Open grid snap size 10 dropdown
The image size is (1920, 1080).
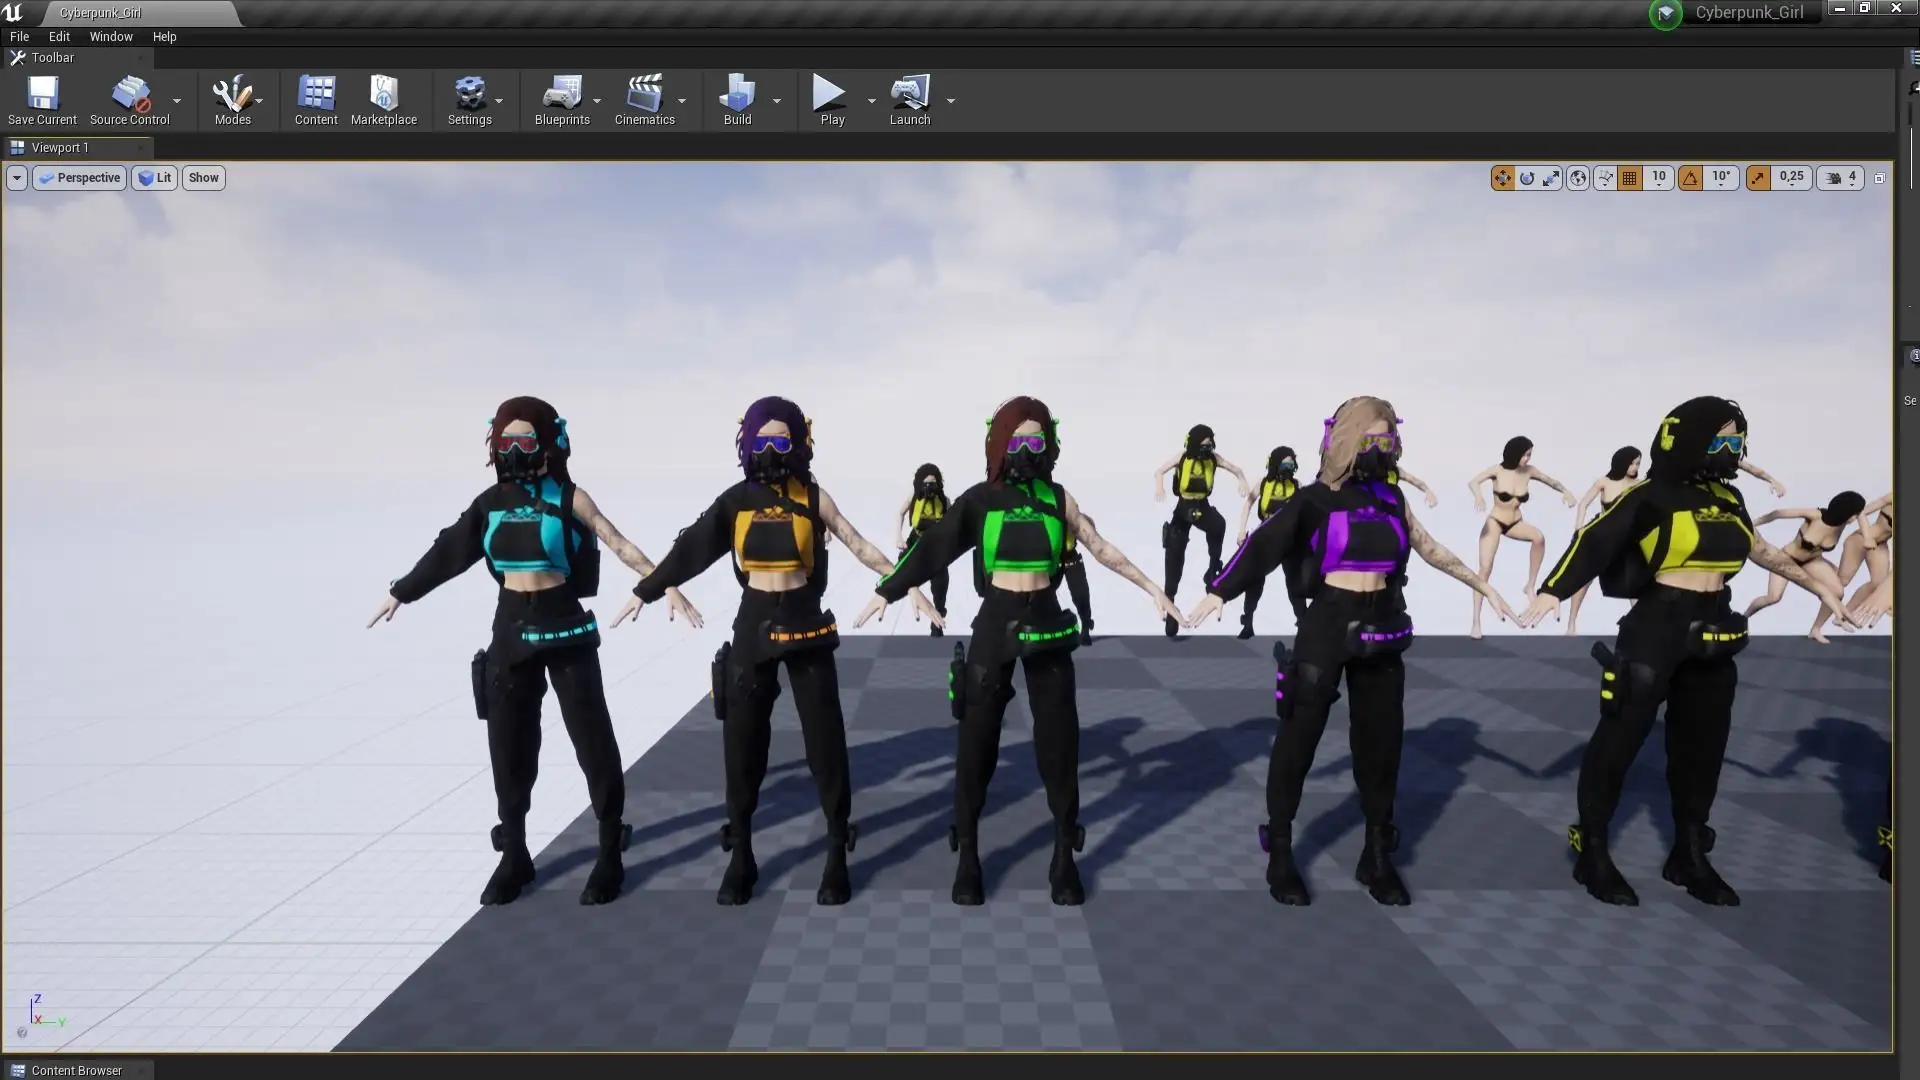[1659, 178]
